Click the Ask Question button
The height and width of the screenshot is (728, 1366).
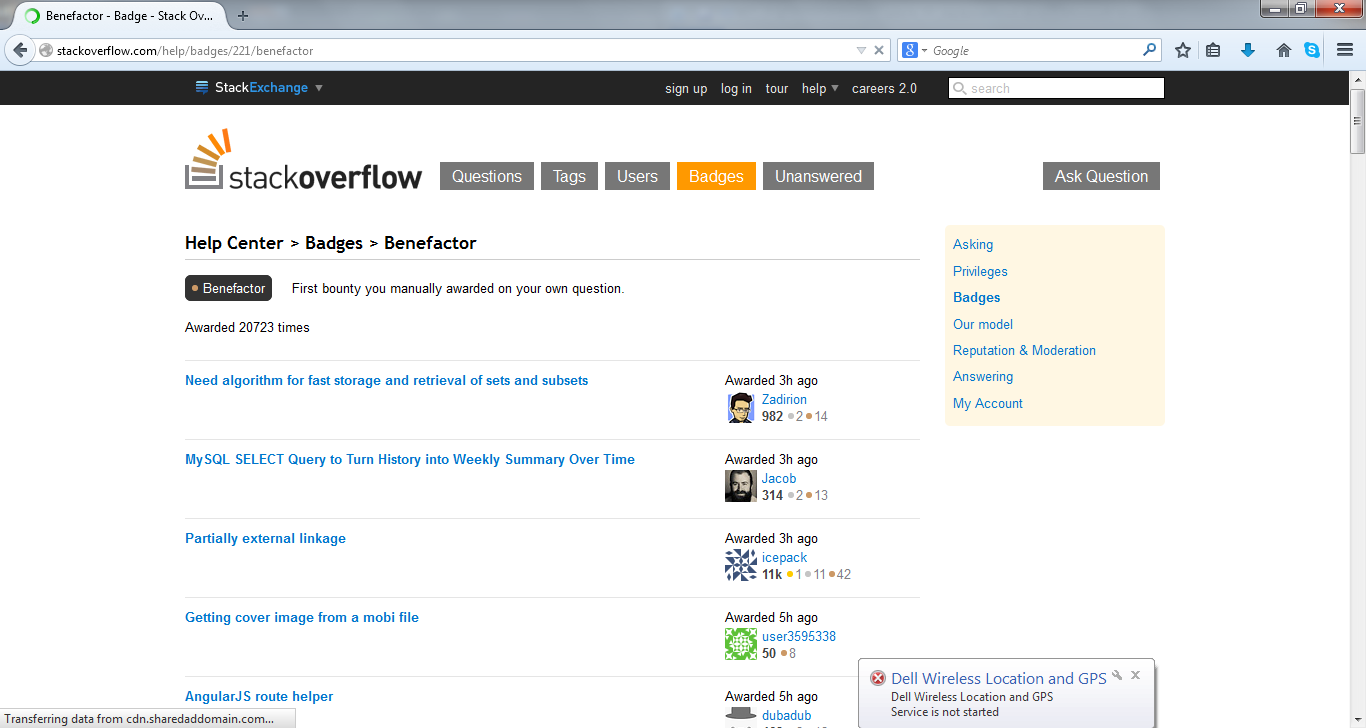pyautogui.click(x=1101, y=175)
